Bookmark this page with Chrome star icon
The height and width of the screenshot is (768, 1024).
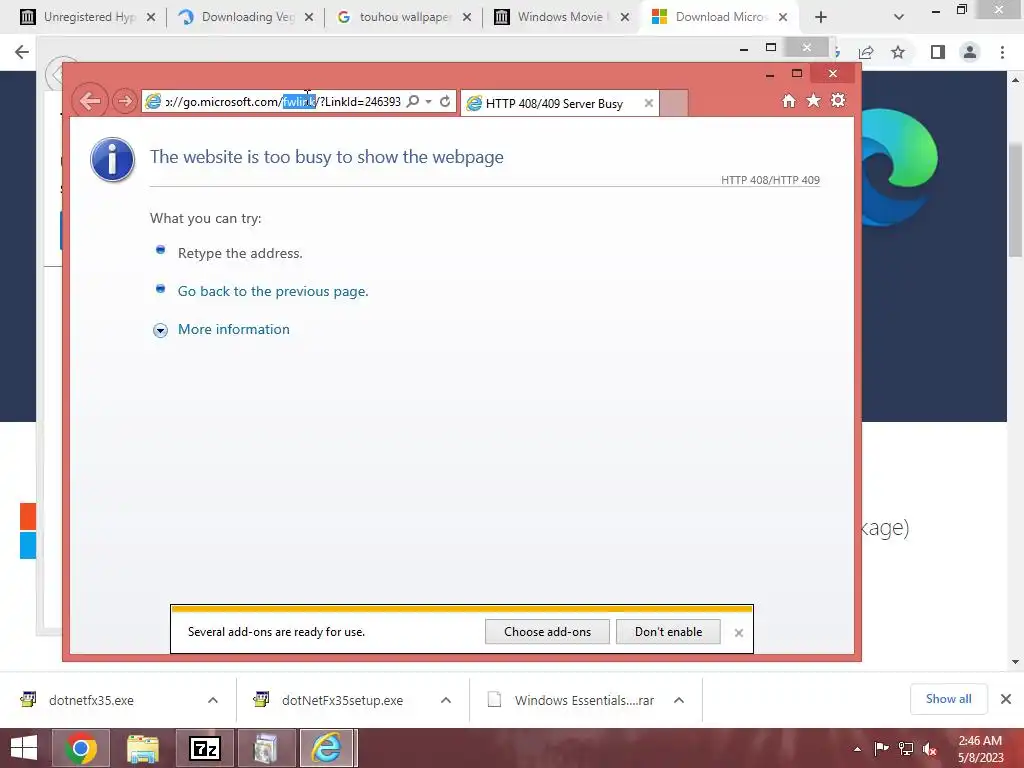(x=898, y=52)
